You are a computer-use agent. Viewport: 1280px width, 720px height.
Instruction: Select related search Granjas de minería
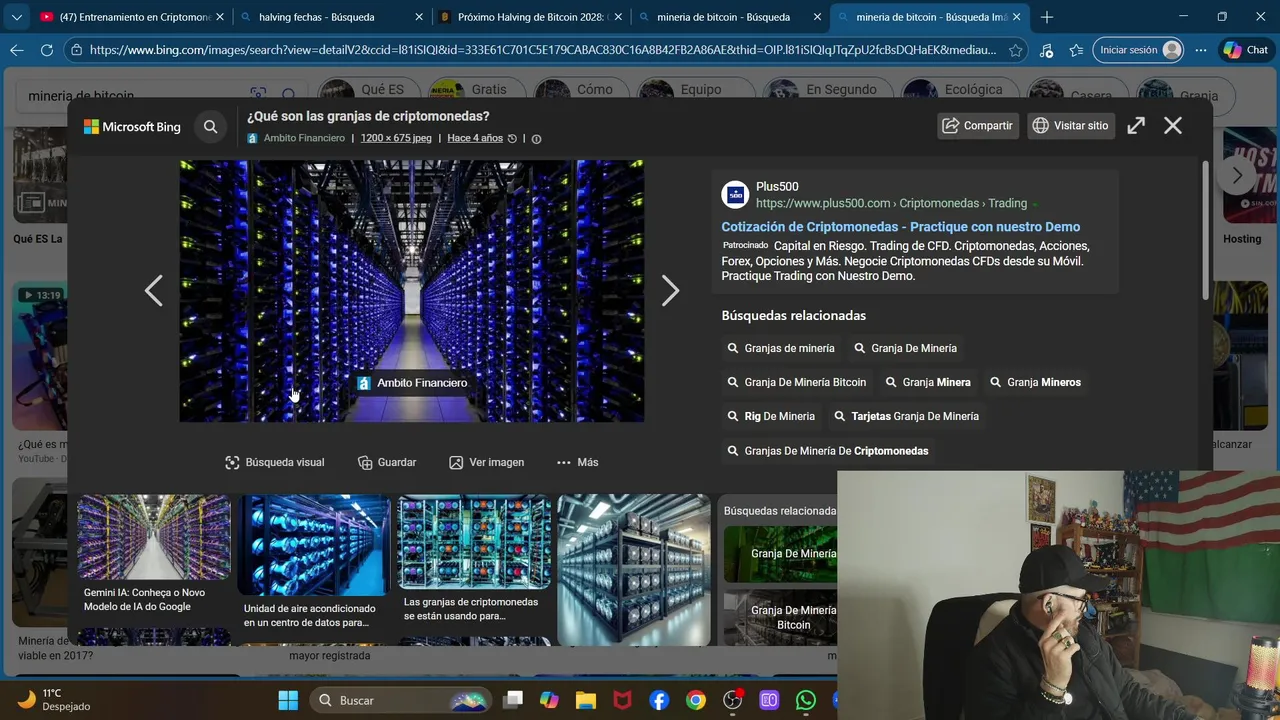[x=780, y=348]
